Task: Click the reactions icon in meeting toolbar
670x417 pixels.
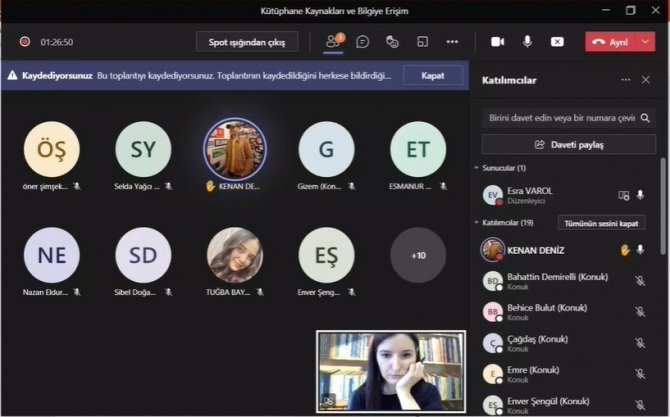Action: 393,42
